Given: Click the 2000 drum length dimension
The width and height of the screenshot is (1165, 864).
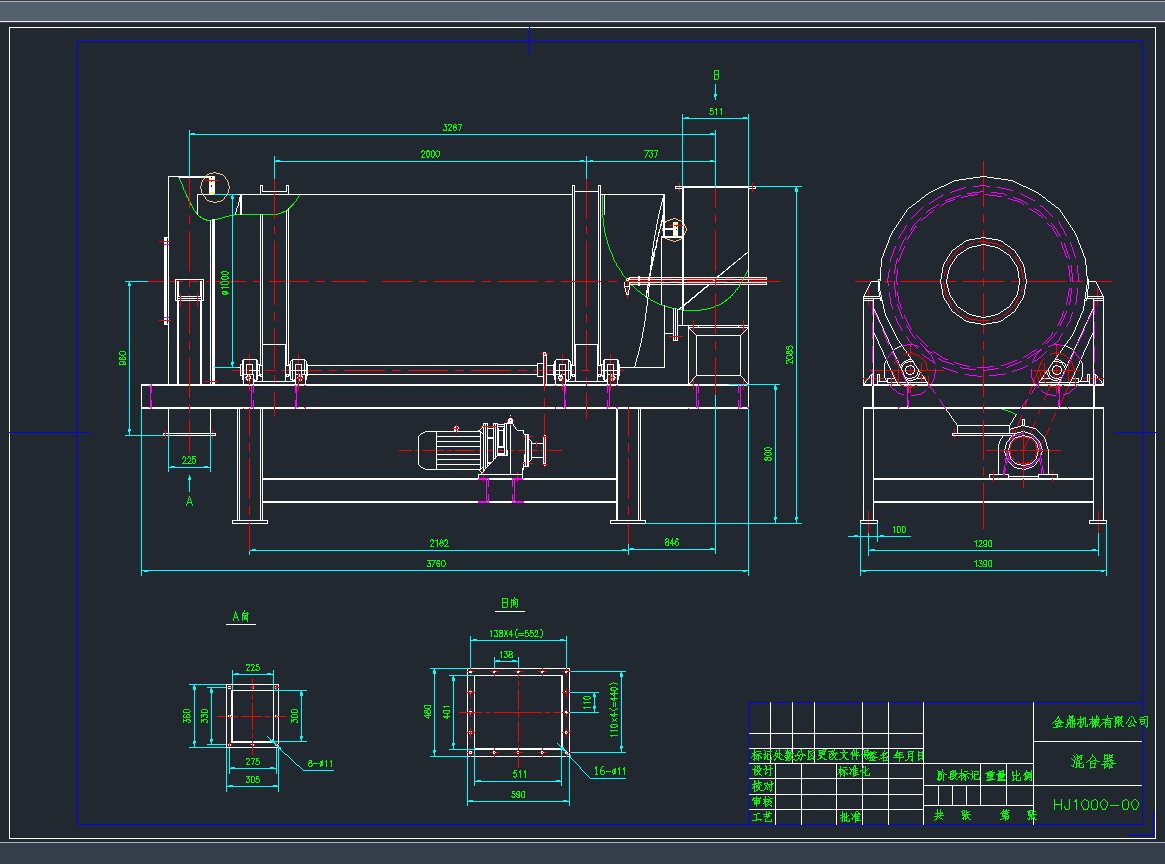Looking at the screenshot, I should 430,154.
